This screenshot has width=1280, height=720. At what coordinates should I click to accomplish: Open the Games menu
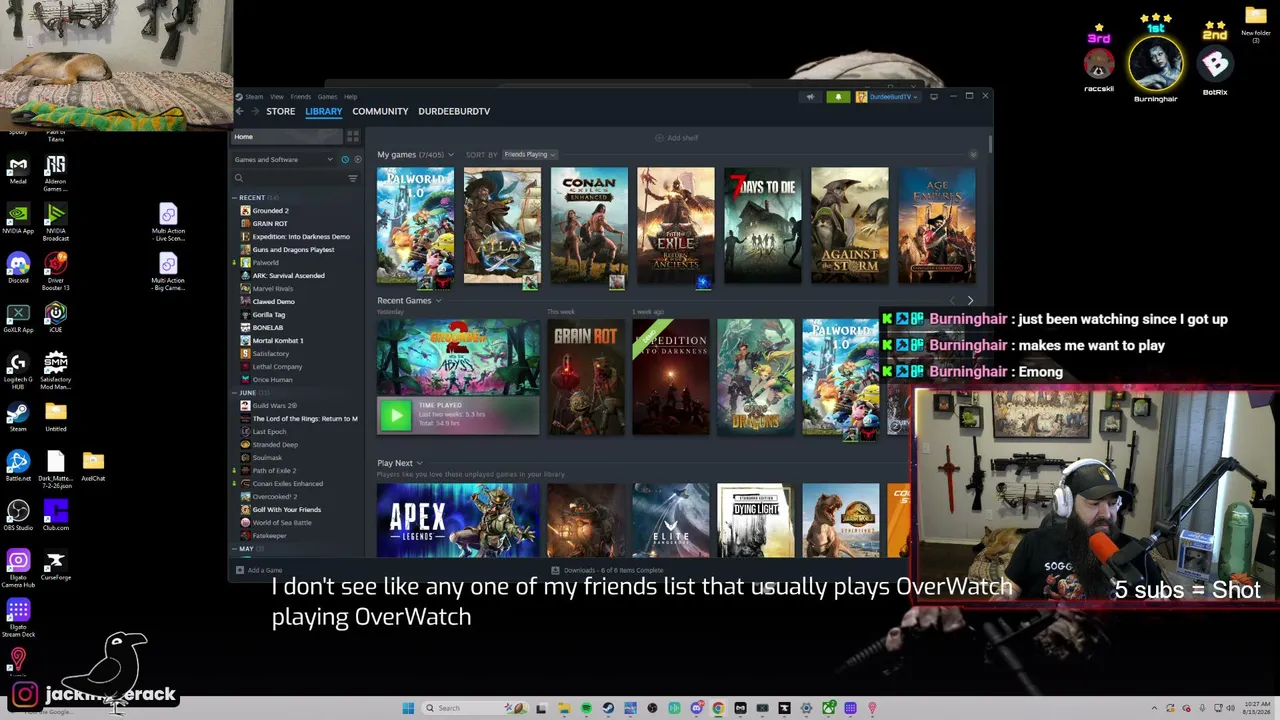(327, 97)
